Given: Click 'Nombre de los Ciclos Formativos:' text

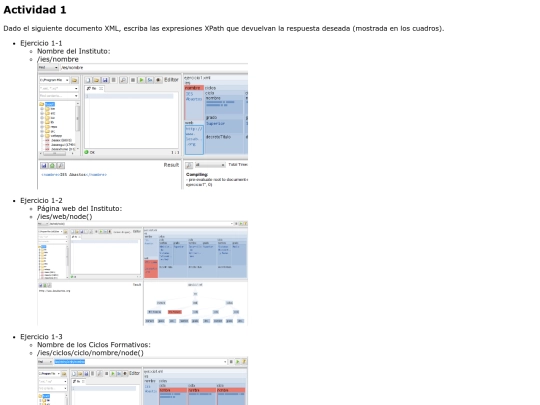Looking at the screenshot, I should [x=94, y=345].
